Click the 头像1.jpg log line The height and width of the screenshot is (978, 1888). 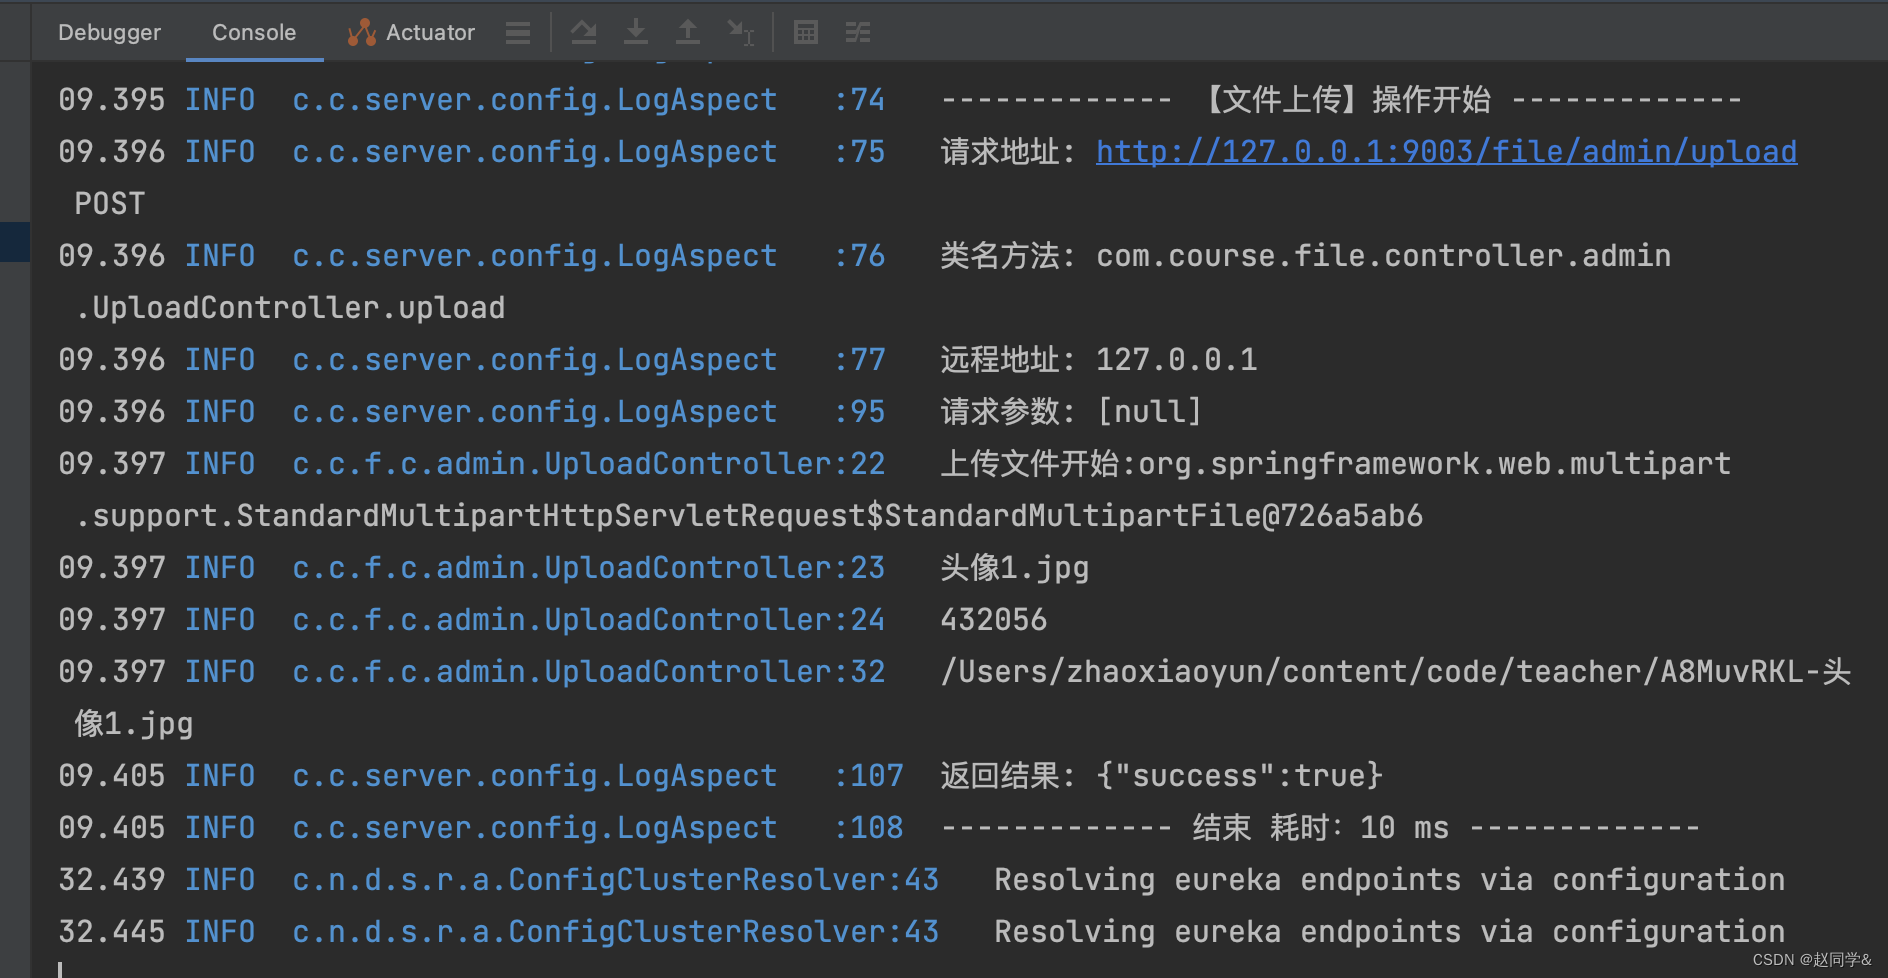coord(1014,567)
